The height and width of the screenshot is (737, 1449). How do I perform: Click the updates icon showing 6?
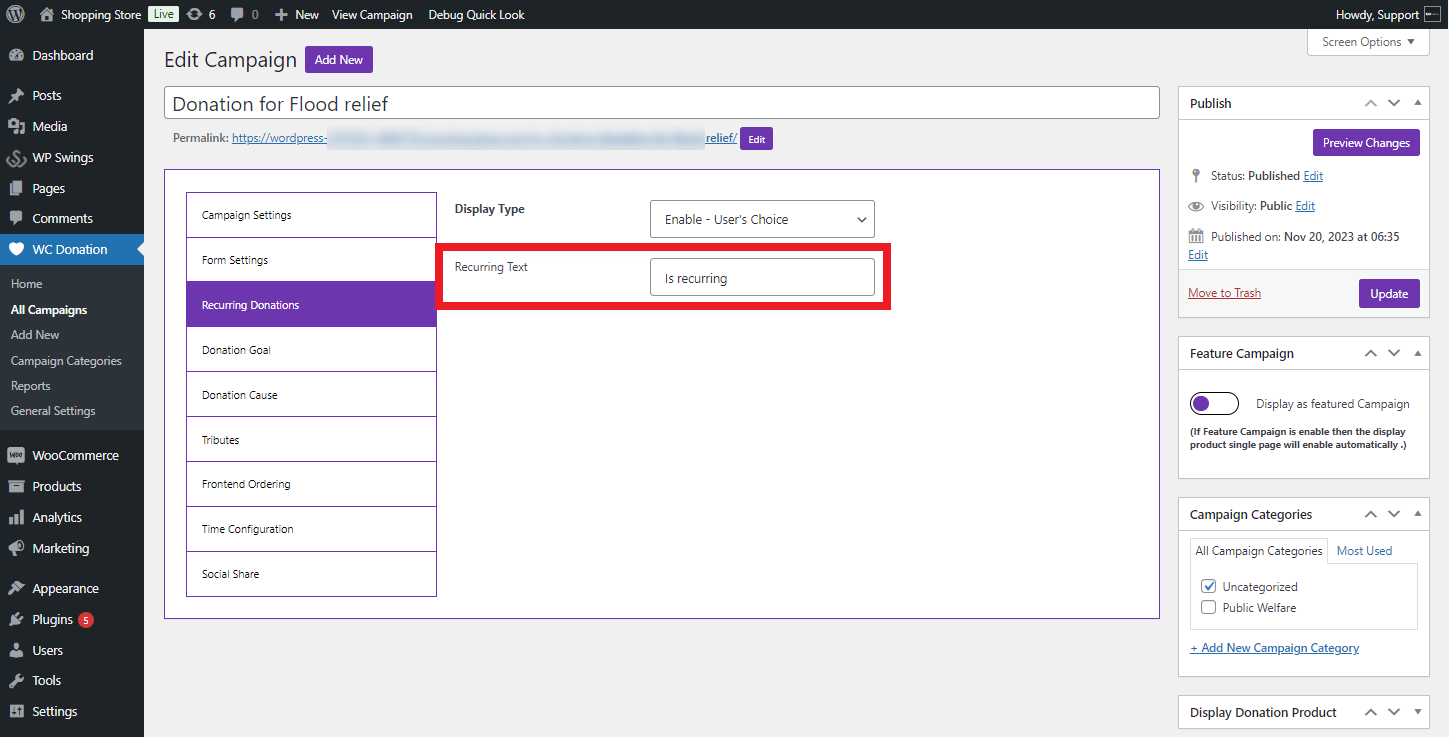(x=194, y=15)
